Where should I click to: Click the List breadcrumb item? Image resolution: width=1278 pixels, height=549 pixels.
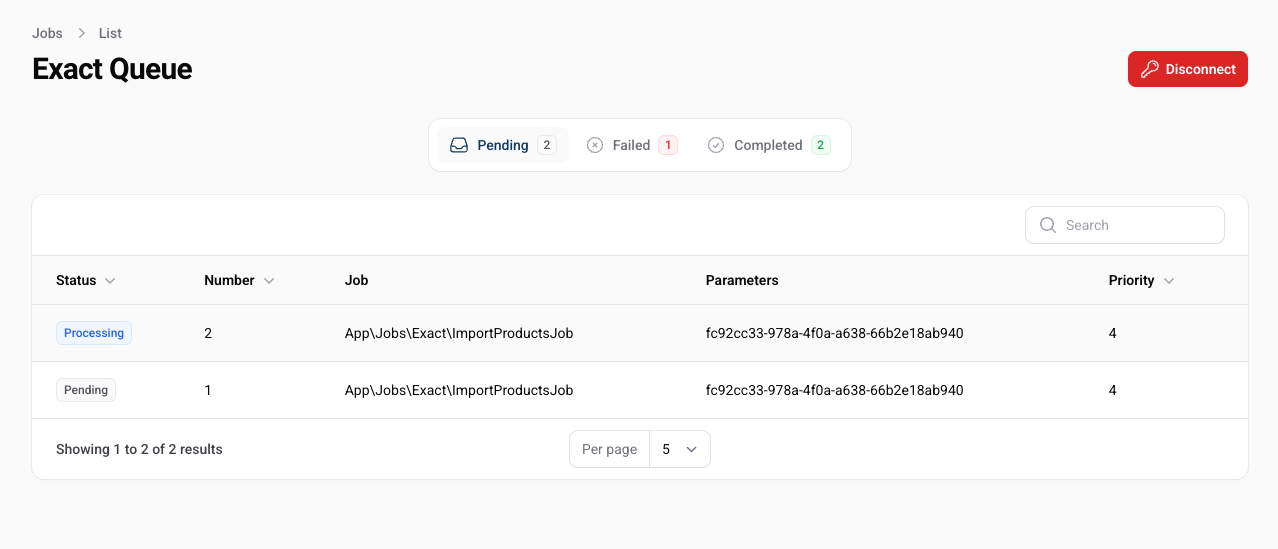tap(110, 33)
